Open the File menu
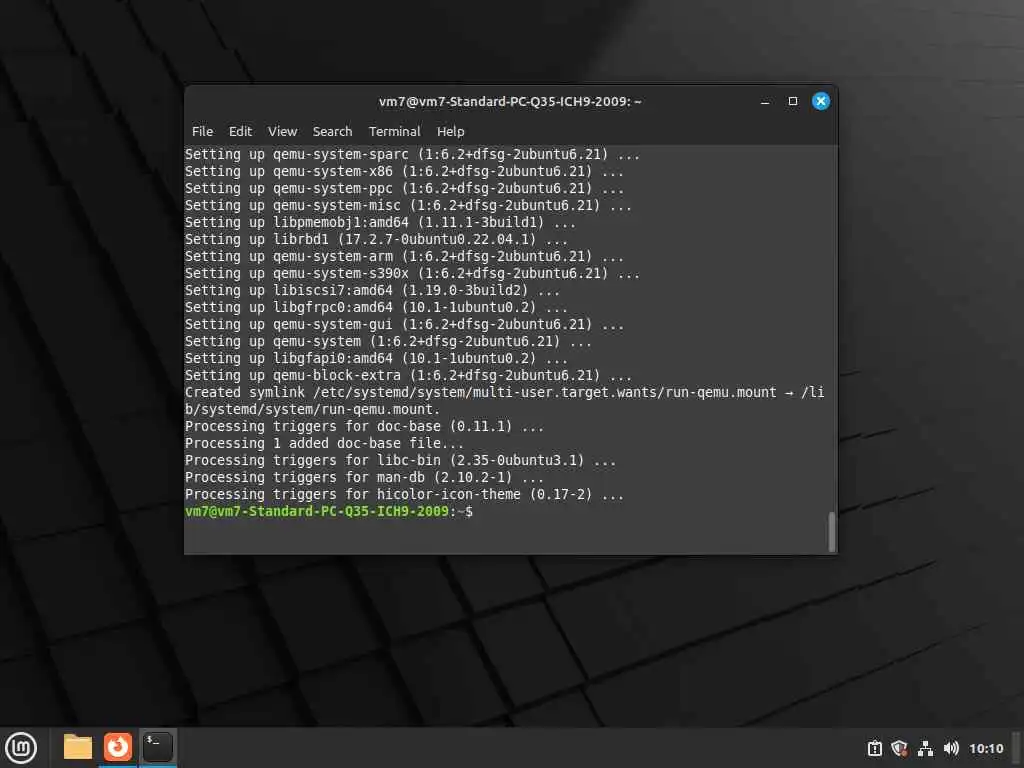 [202, 131]
